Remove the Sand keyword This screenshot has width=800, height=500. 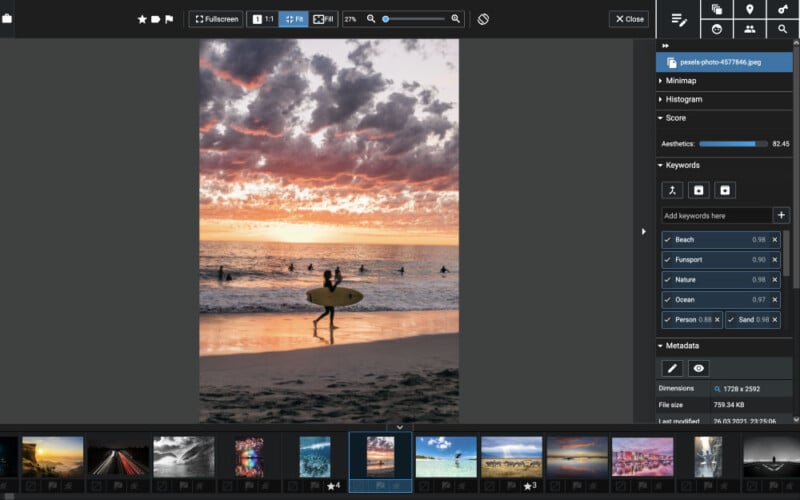coord(774,320)
